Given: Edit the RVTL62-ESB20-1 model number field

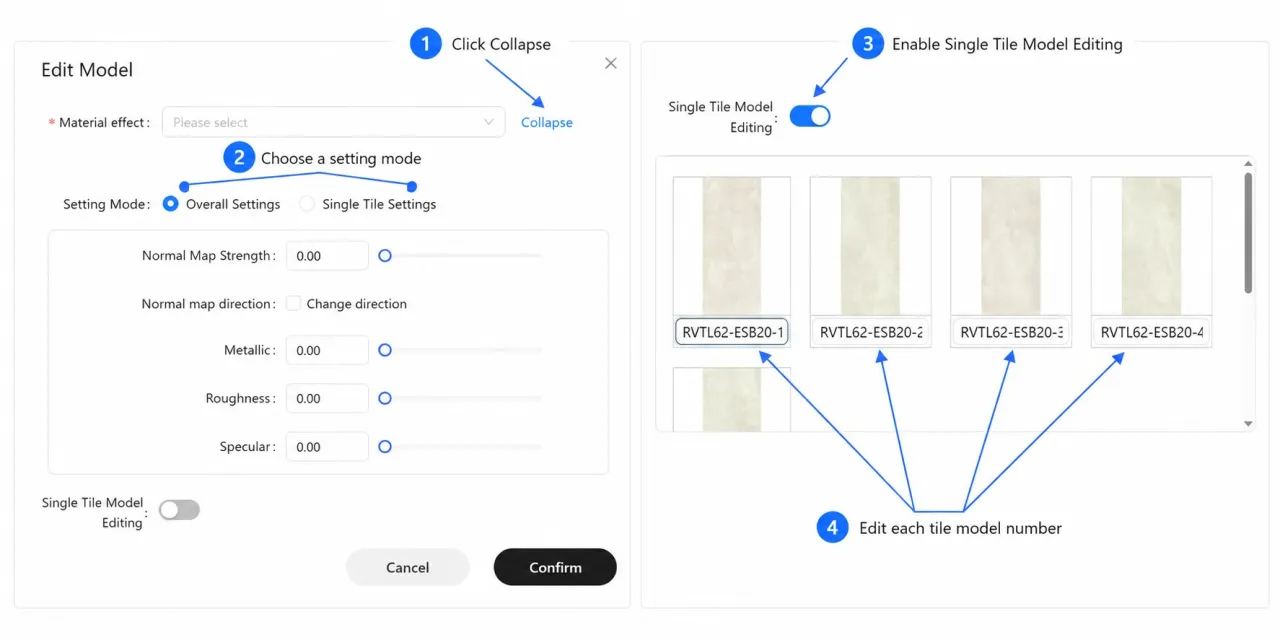Looking at the screenshot, I should pyautogui.click(x=732, y=332).
